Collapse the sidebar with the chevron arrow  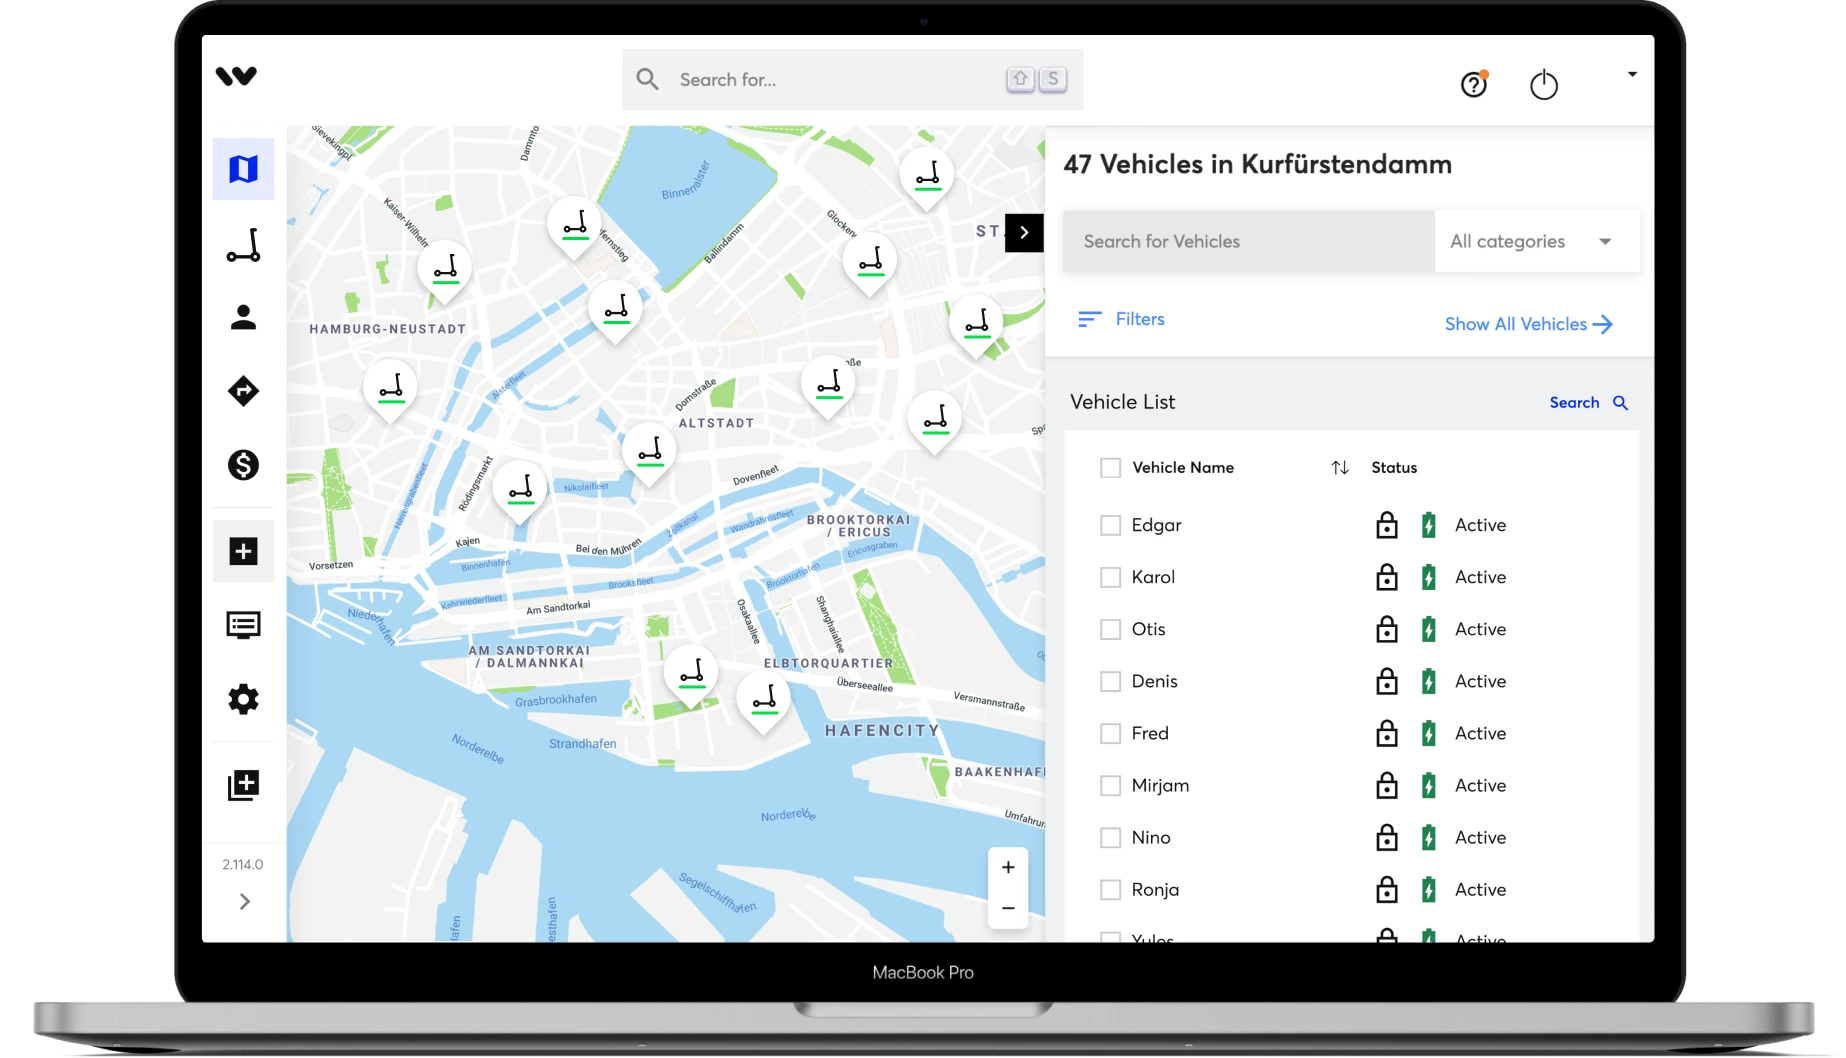click(243, 901)
